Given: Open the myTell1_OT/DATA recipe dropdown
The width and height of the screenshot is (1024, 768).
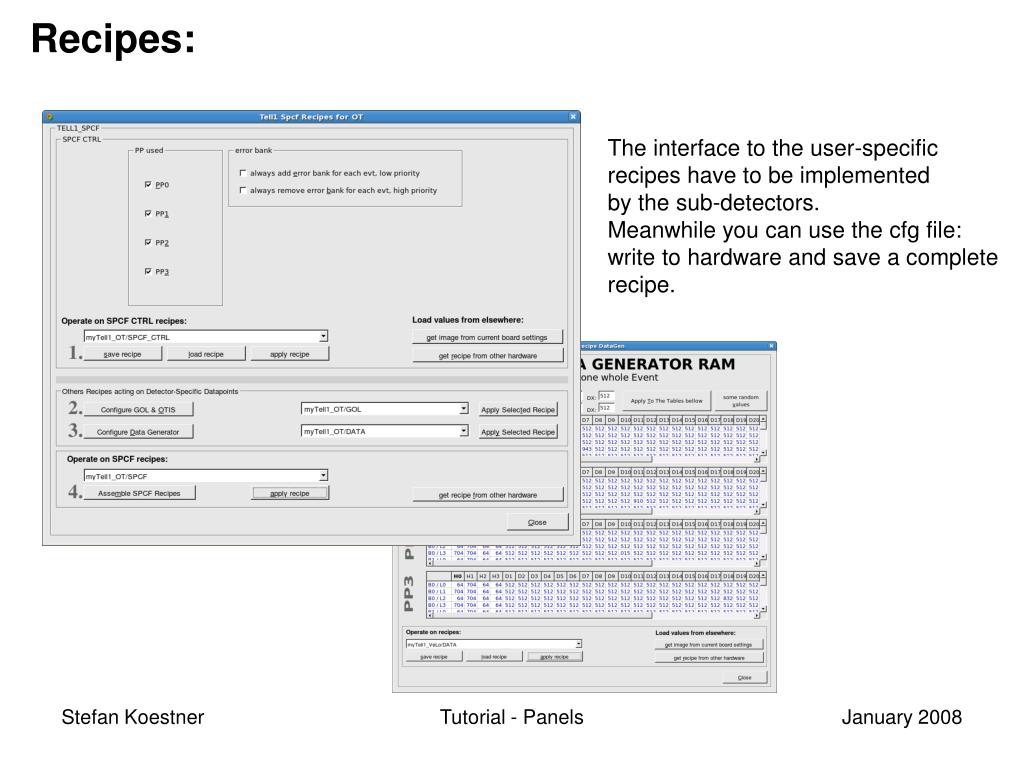Looking at the screenshot, I should 463,431.
